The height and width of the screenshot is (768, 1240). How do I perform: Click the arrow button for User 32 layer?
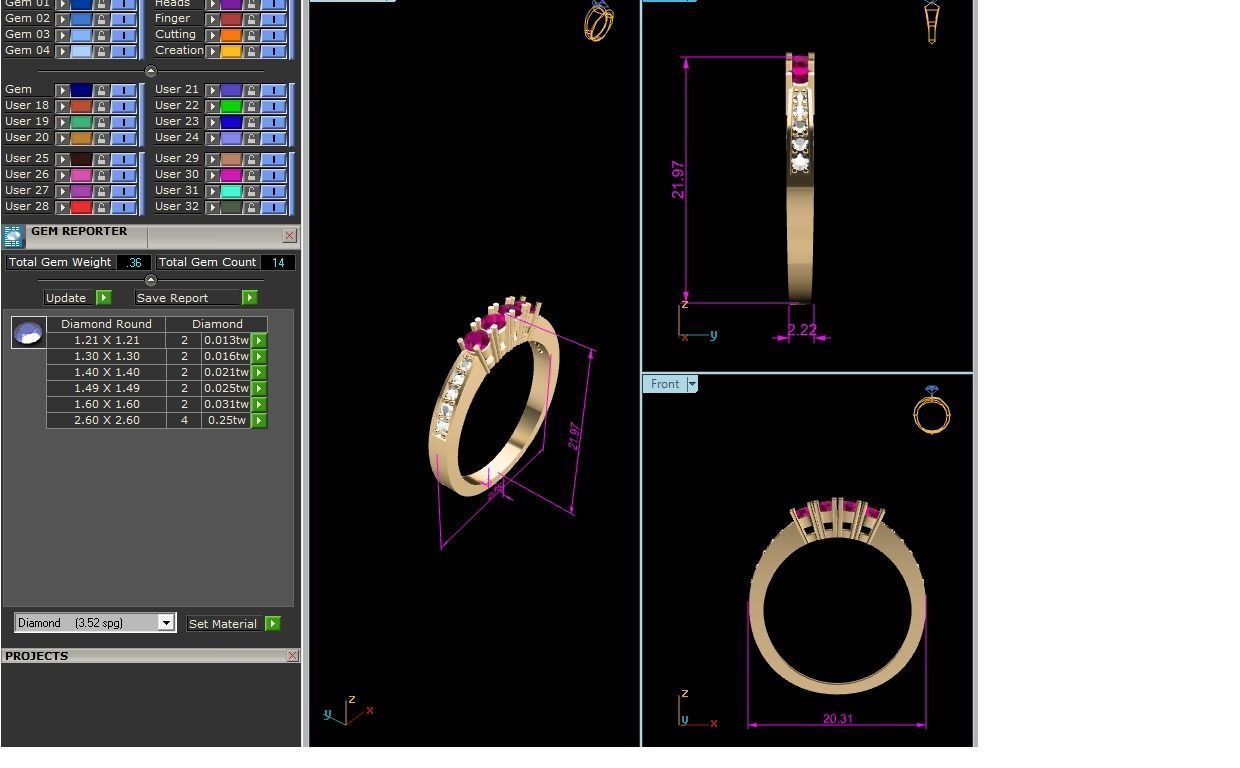(x=212, y=207)
